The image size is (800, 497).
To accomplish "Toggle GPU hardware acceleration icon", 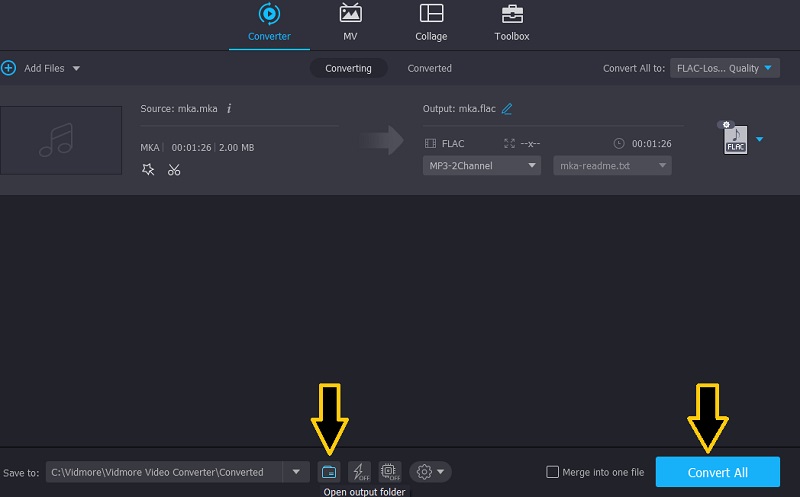I will 389,472.
